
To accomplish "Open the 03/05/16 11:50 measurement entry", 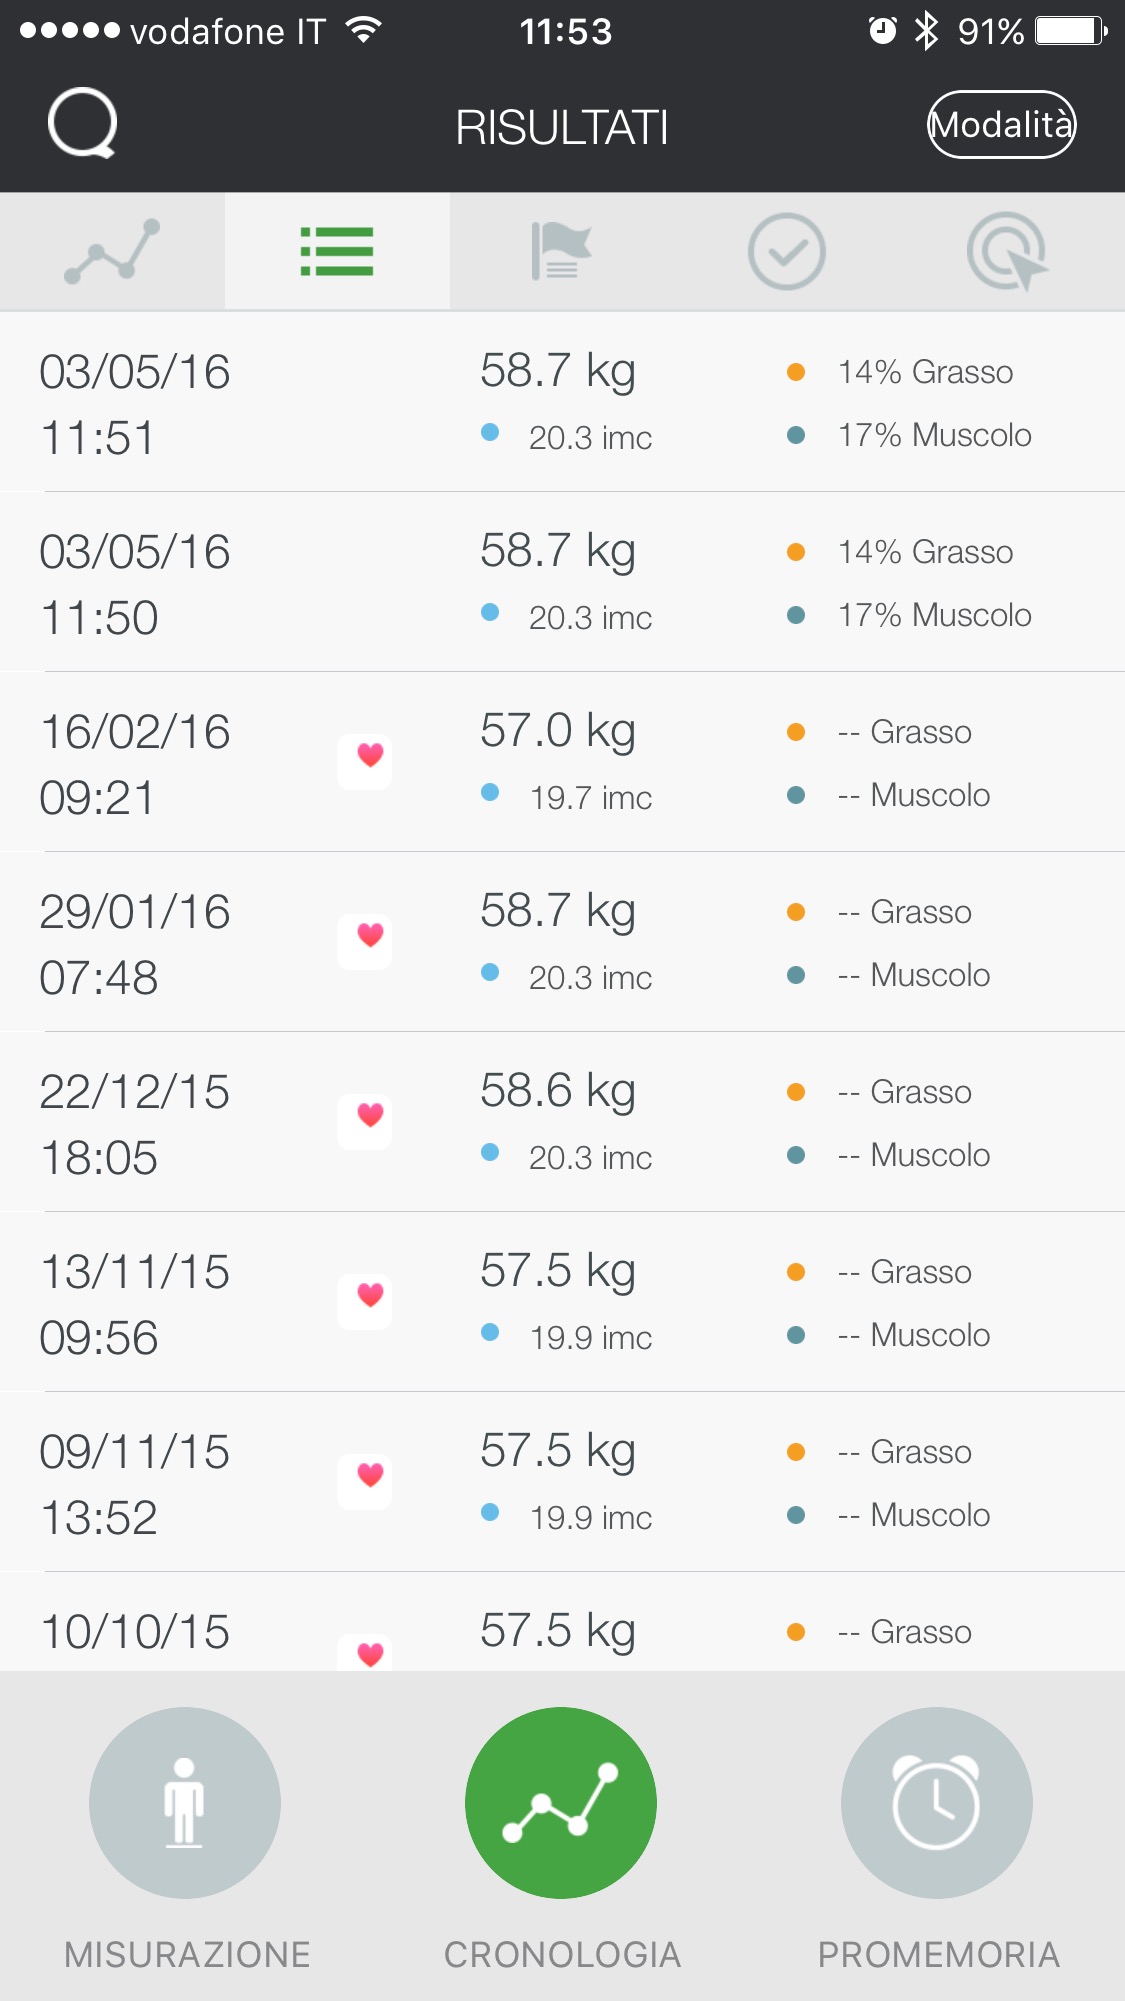I will point(562,582).
